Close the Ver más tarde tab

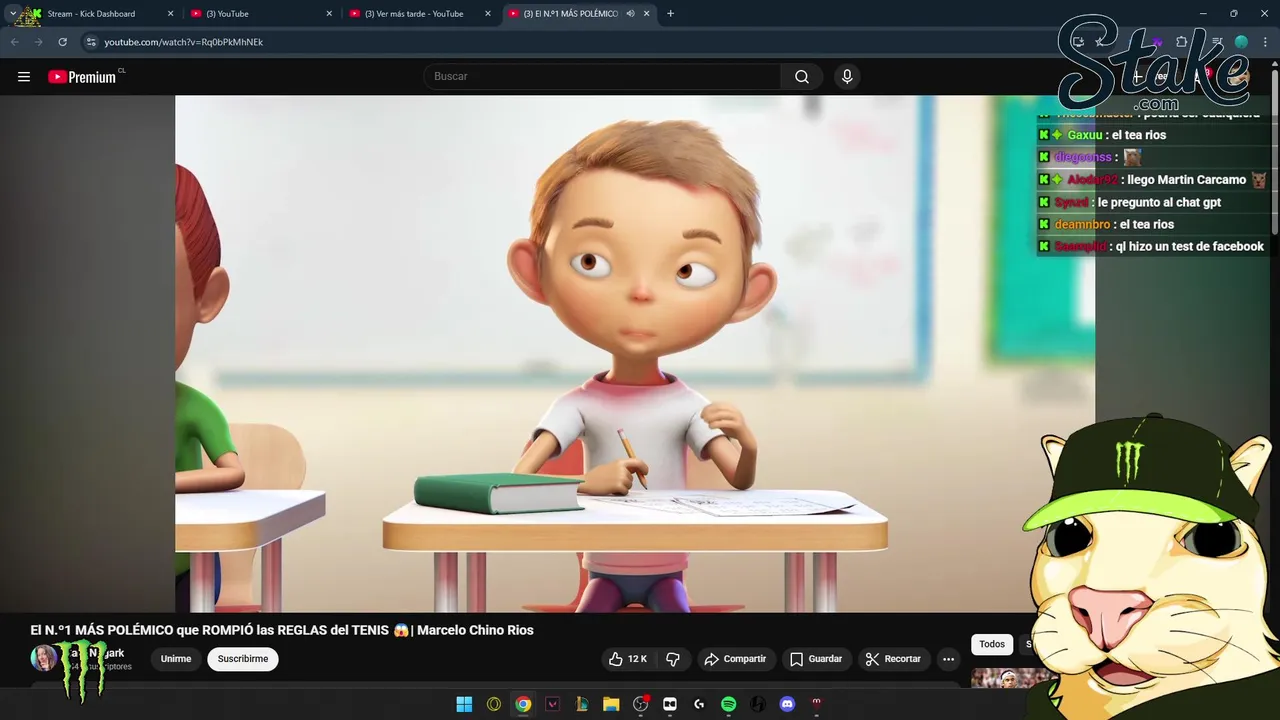tap(488, 14)
